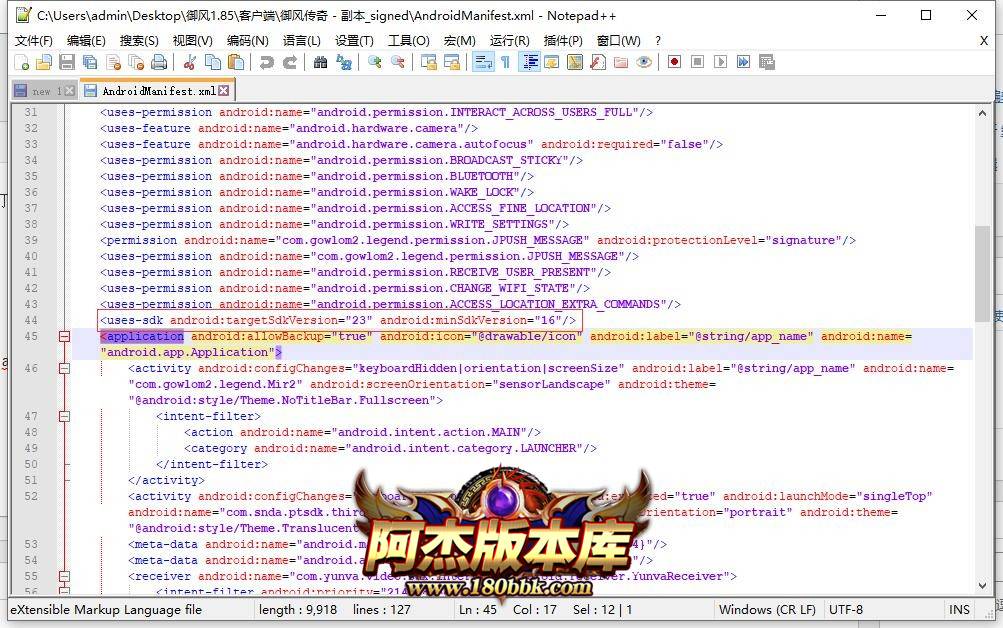Open the 宏(M) menu
The width and height of the screenshot is (1003, 628).
(459, 40)
